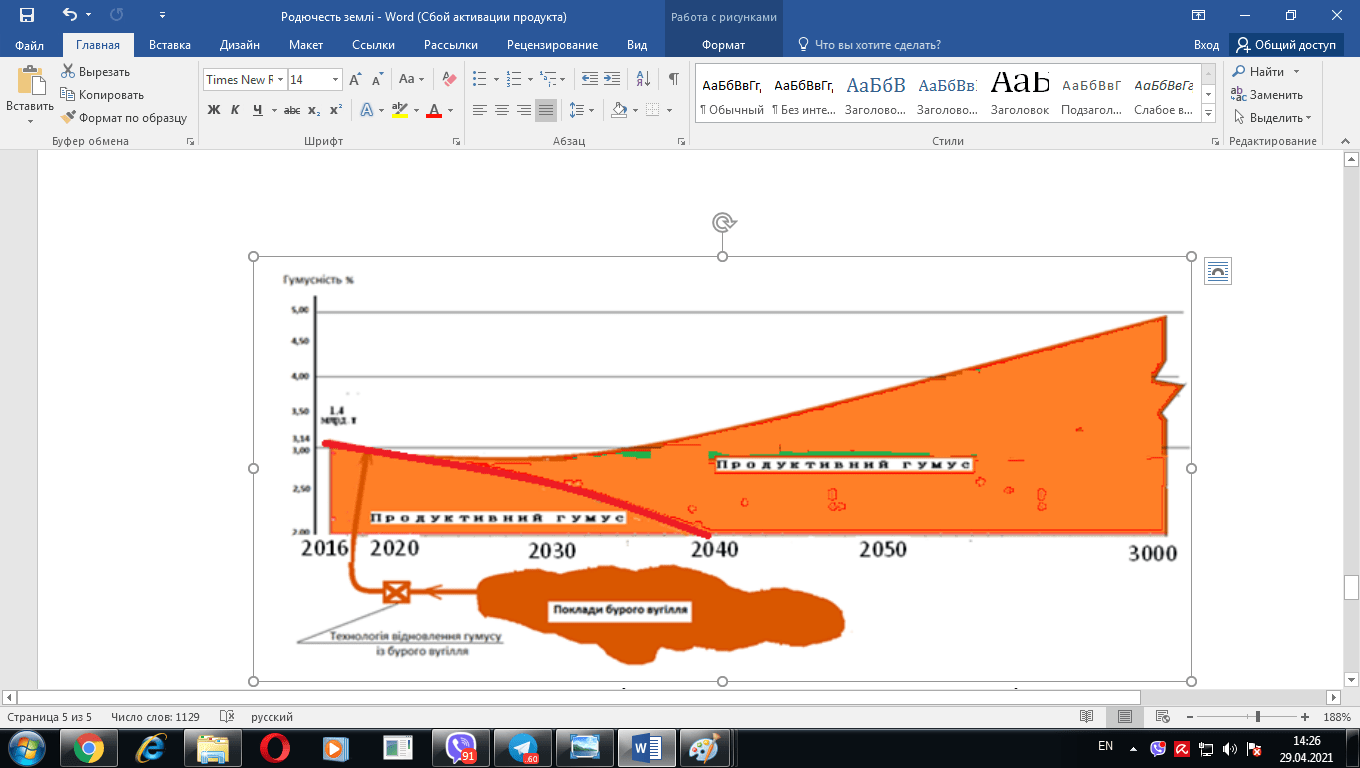Switch to the Макет tab
Image resolution: width=1360 pixels, height=768 pixels.
[306, 45]
